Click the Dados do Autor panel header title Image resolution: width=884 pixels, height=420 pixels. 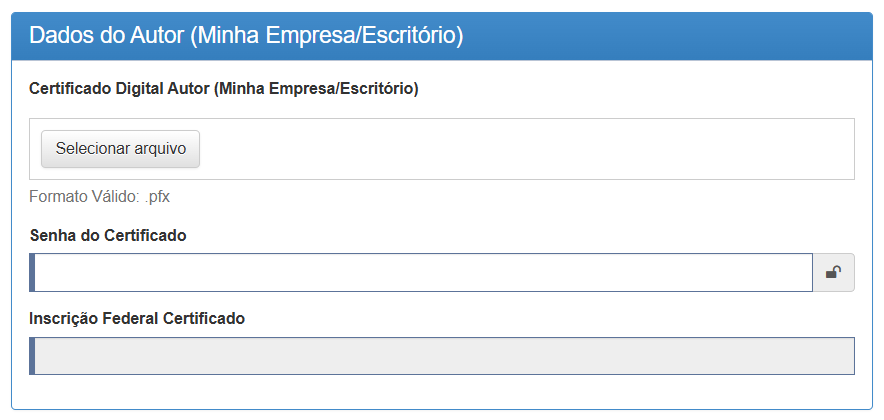coord(246,36)
